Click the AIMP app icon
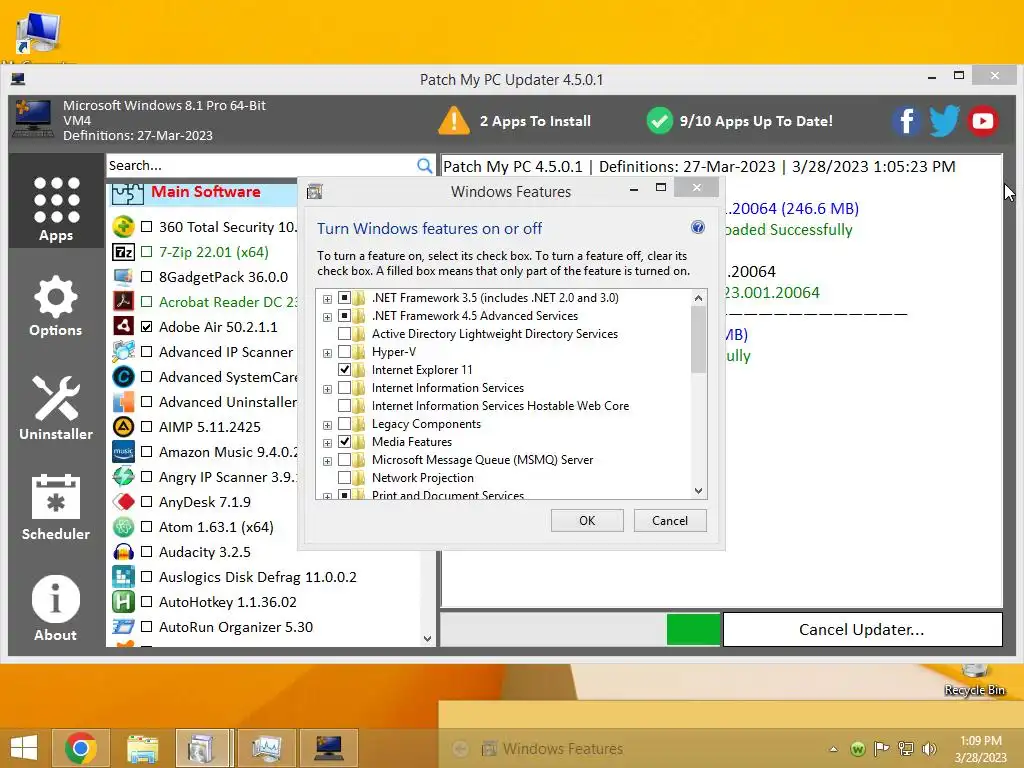The image size is (1024, 768). tap(123, 426)
